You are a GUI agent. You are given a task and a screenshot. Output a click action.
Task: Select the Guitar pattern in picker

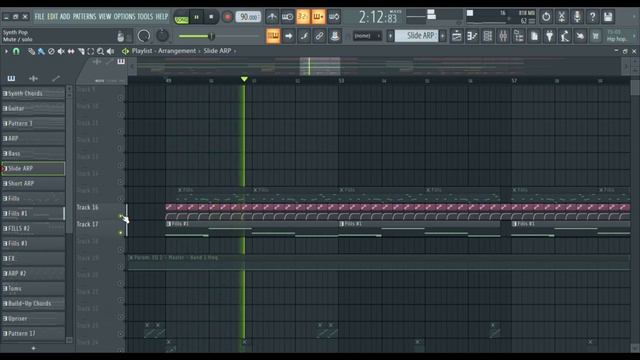[33, 109]
